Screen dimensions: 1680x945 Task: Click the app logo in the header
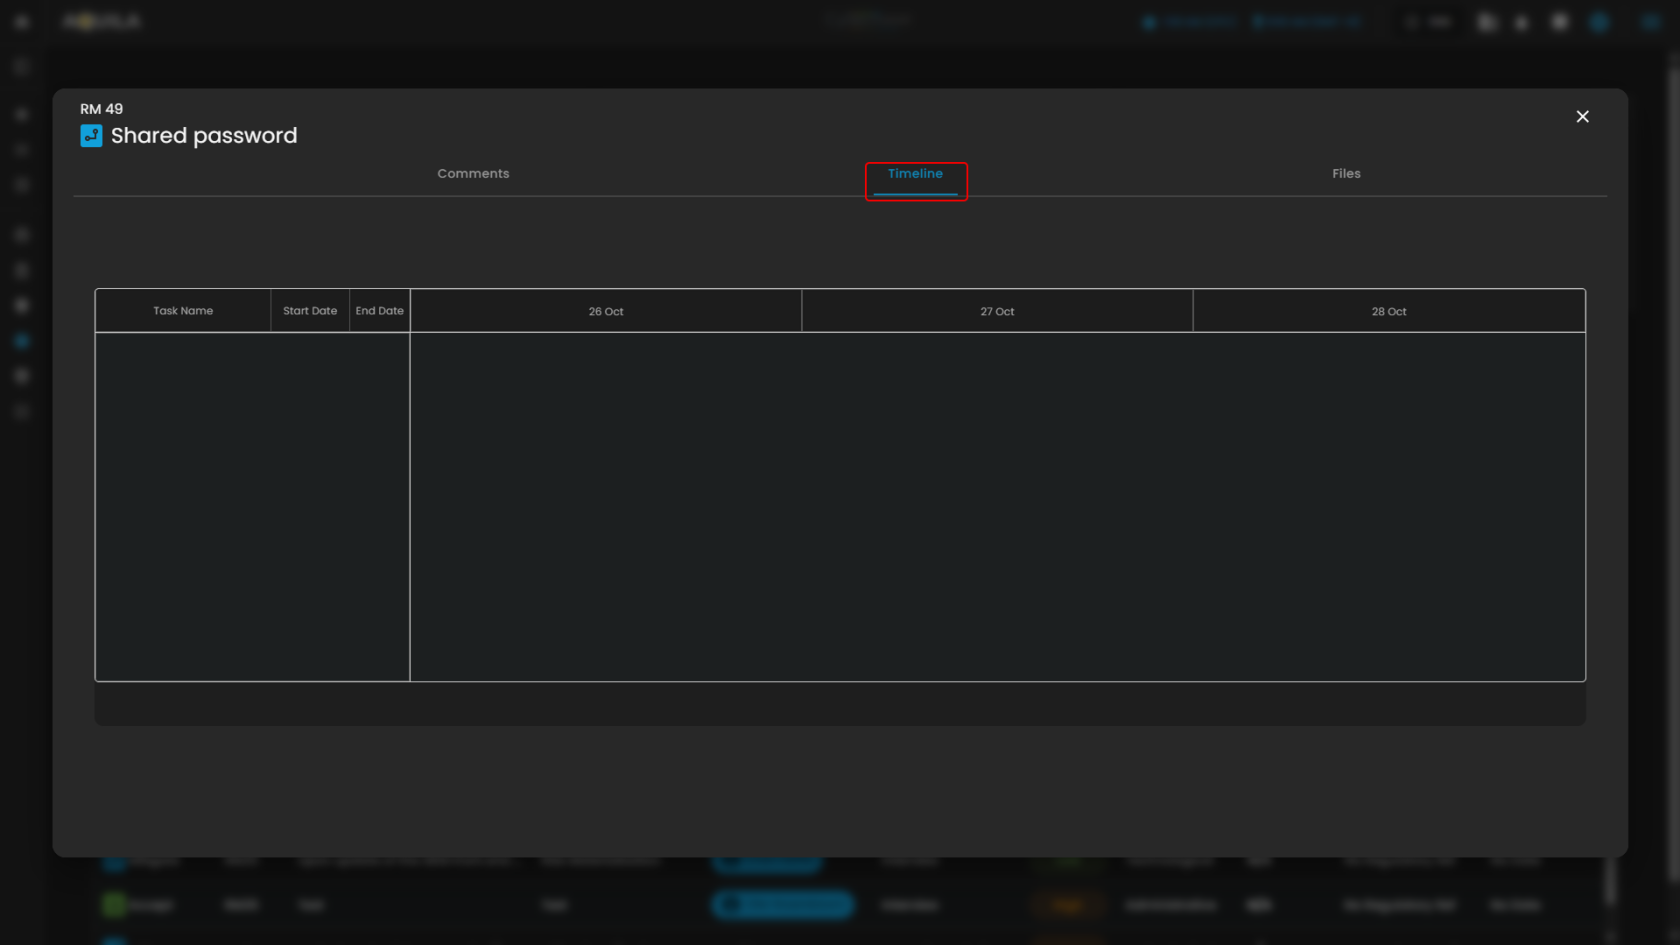click(x=102, y=22)
